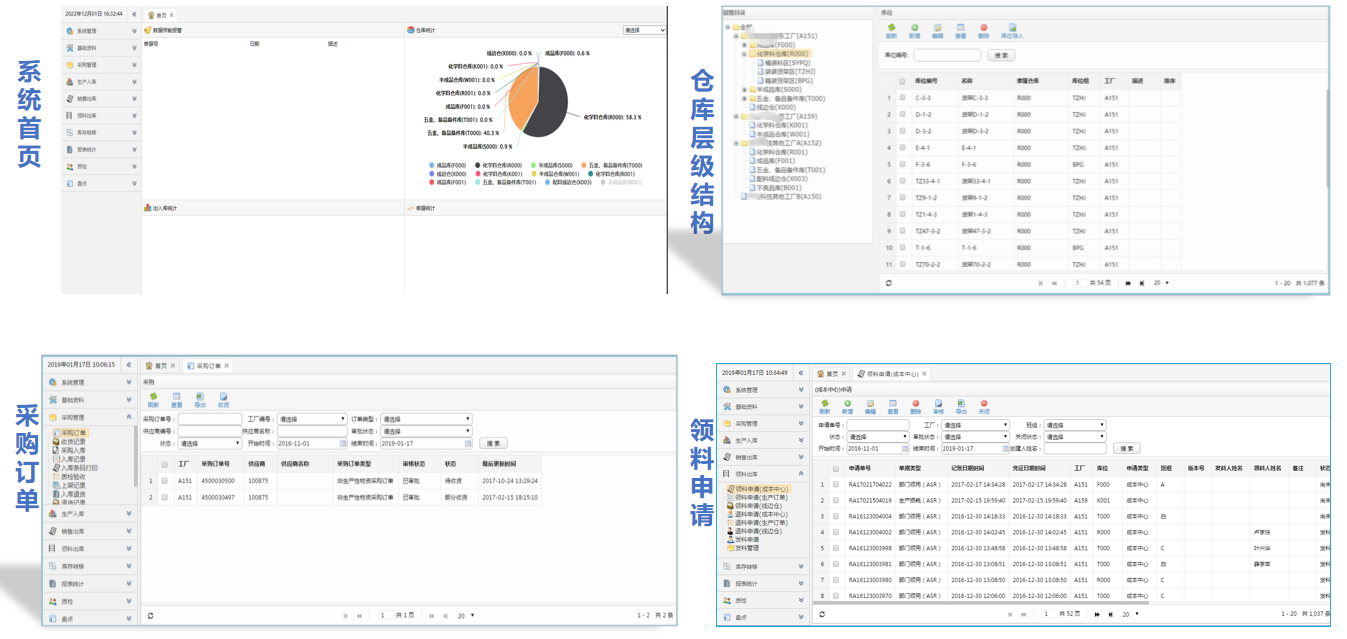Image resolution: width=1347 pixels, height=639 pixels.
Task: Open 工厂编号 dropdown in 采购订单 filters
Action: (x=312, y=419)
